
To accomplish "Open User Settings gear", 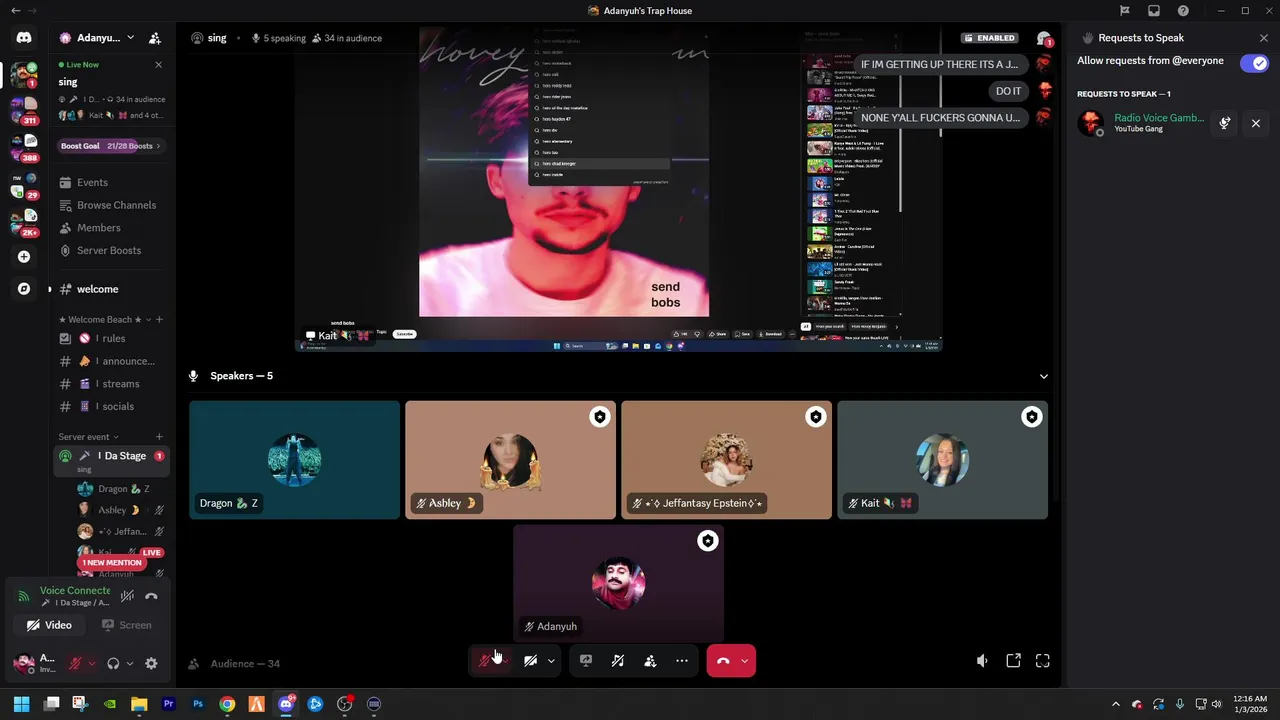I will (151, 663).
